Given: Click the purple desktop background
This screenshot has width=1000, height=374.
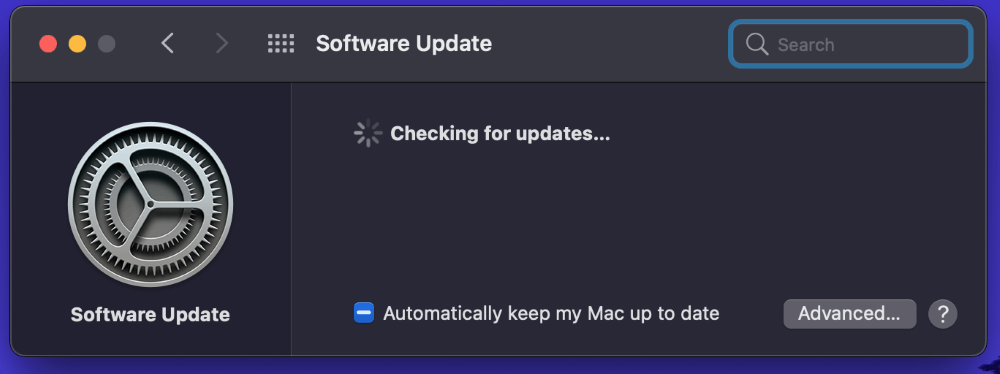Looking at the screenshot, I should (x=500, y=367).
